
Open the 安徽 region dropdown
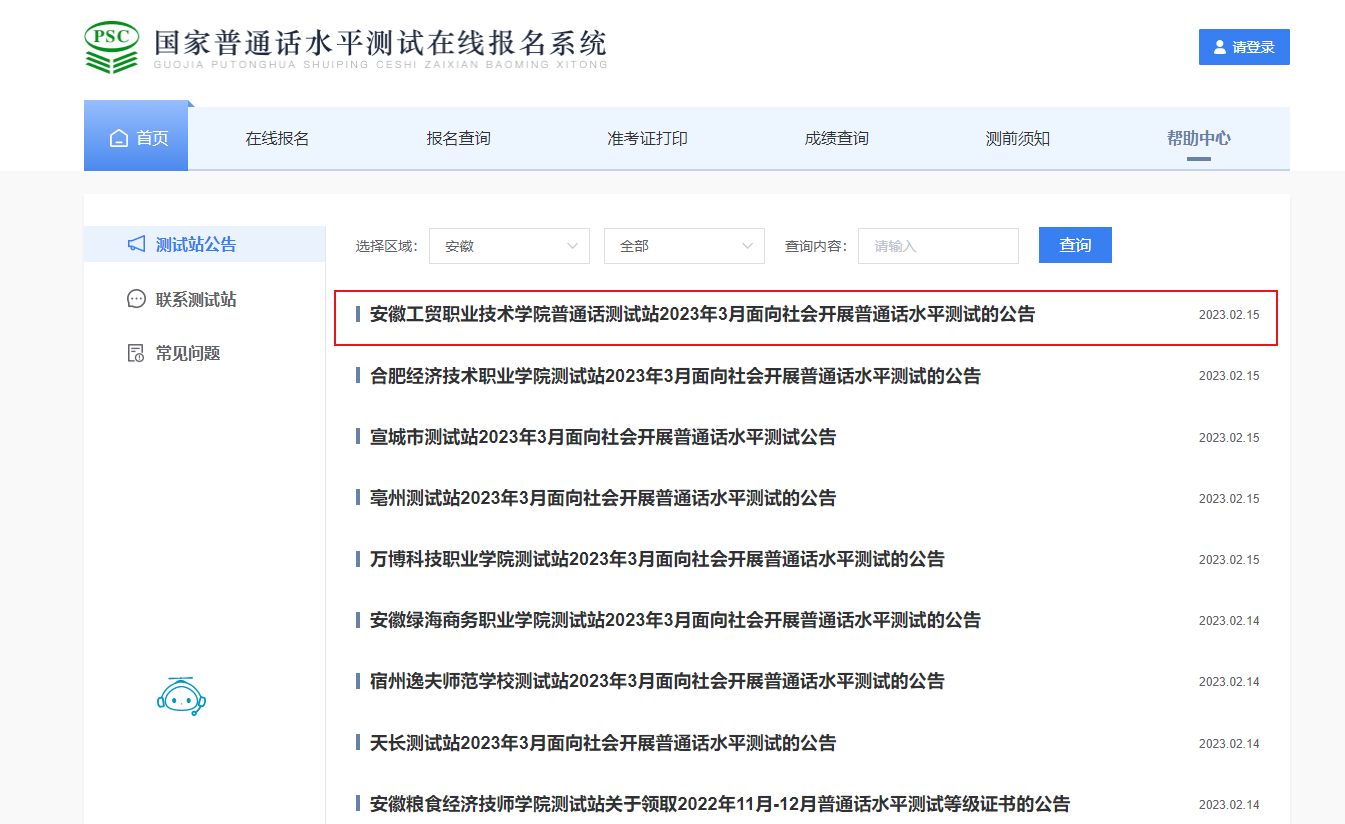[x=509, y=246]
